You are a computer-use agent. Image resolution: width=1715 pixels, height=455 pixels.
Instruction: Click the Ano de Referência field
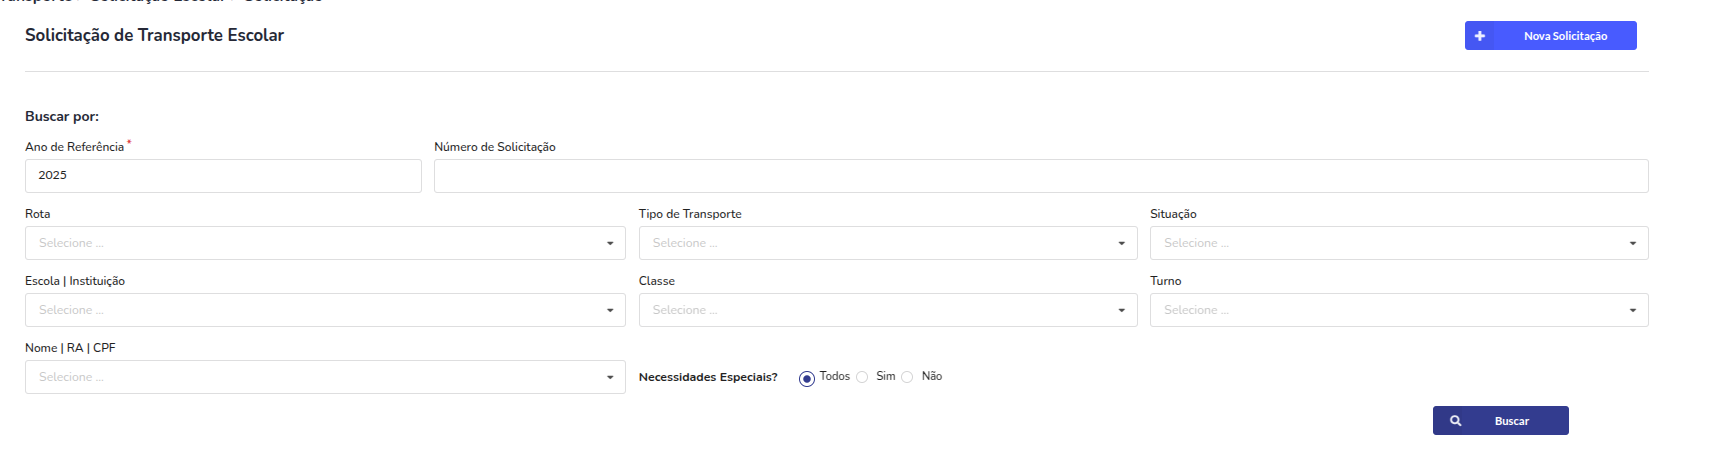click(223, 176)
